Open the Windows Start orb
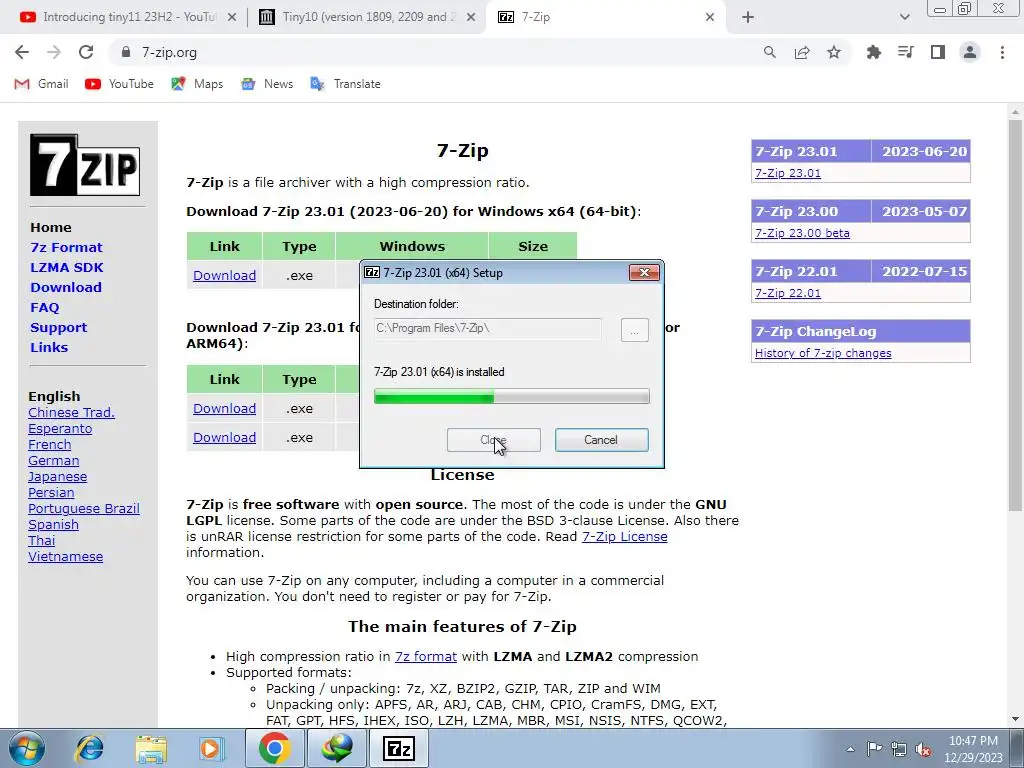Viewport: 1024px width, 768px height. [x=27, y=748]
